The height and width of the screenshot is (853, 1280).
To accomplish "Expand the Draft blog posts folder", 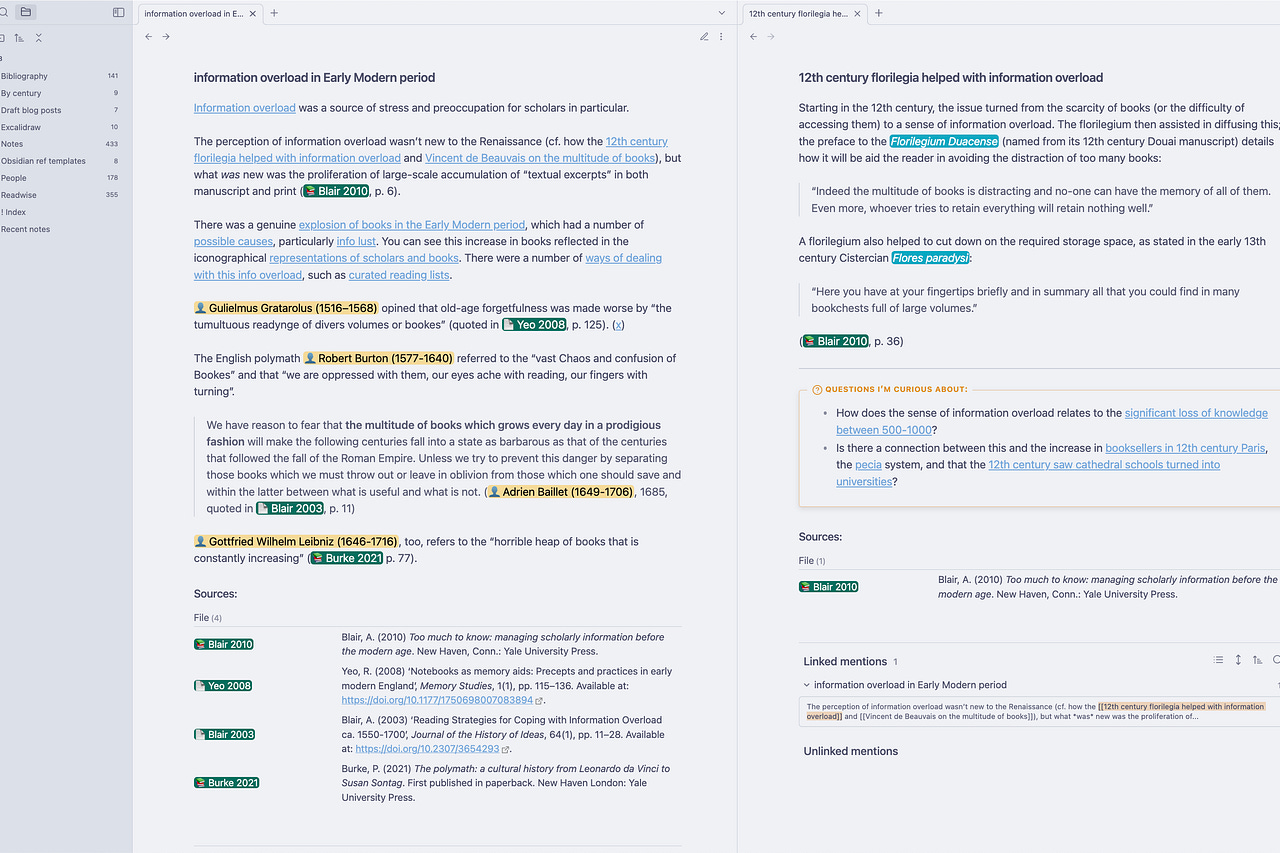I will pyautogui.click(x=60, y=110).
